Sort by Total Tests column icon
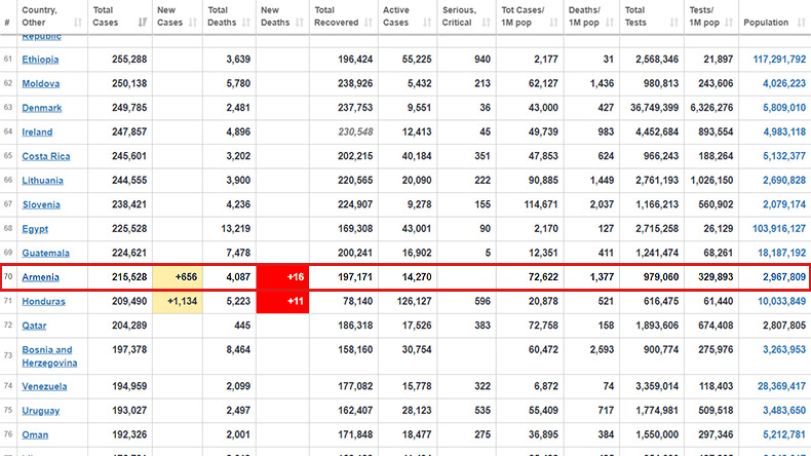This screenshot has height=456, width=811. tap(674, 22)
